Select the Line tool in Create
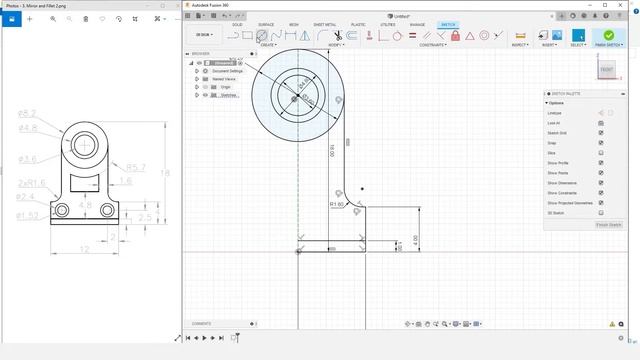Viewport: 640px width, 360px height. 233,36
